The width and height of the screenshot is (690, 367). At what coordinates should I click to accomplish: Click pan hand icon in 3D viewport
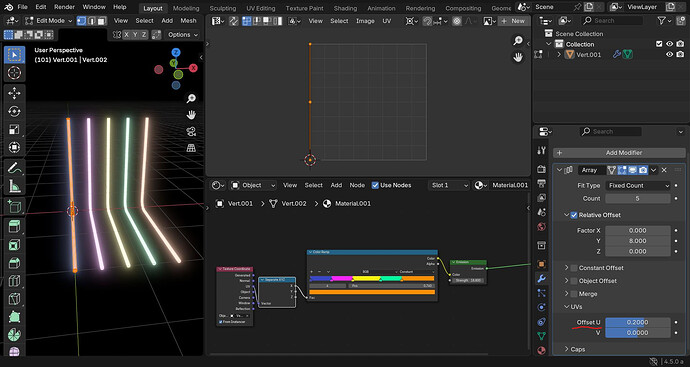(191, 115)
